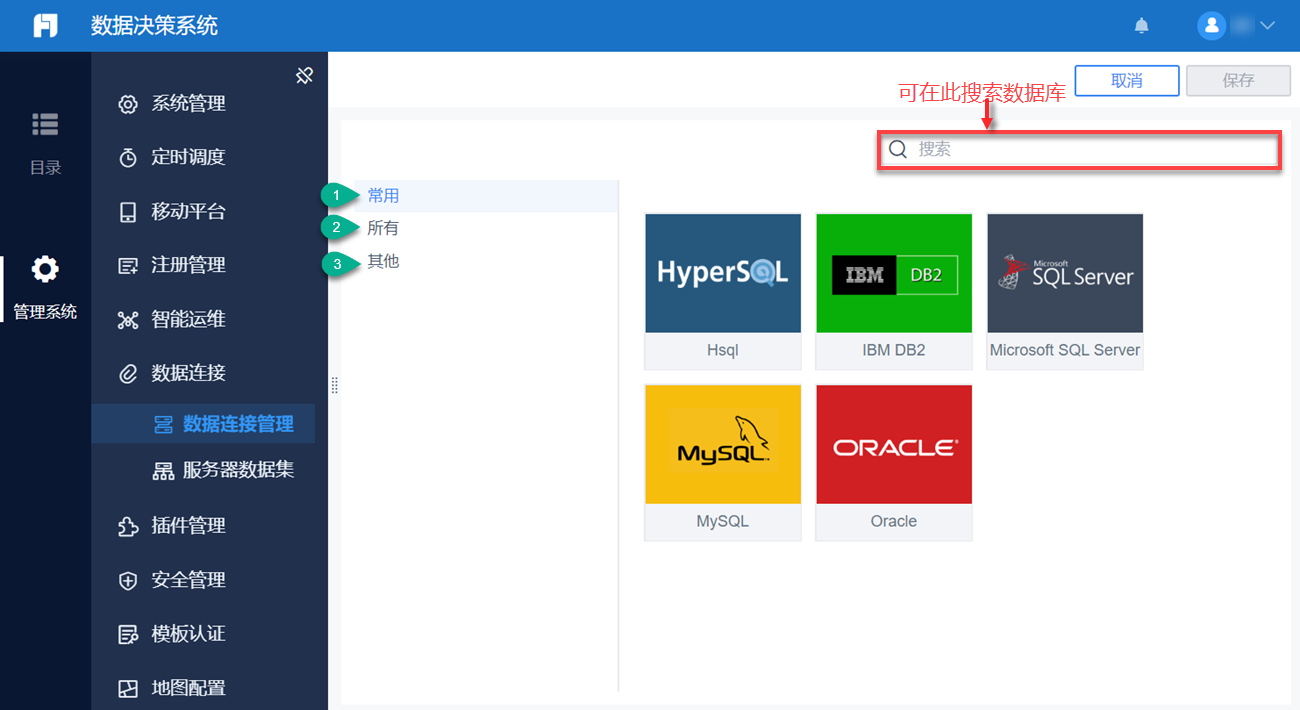Image resolution: width=1300 pixels, height=710 pixels.
Task: Open 模板认证 menu item
Action: pyautogui.click(x=188, y=634)
